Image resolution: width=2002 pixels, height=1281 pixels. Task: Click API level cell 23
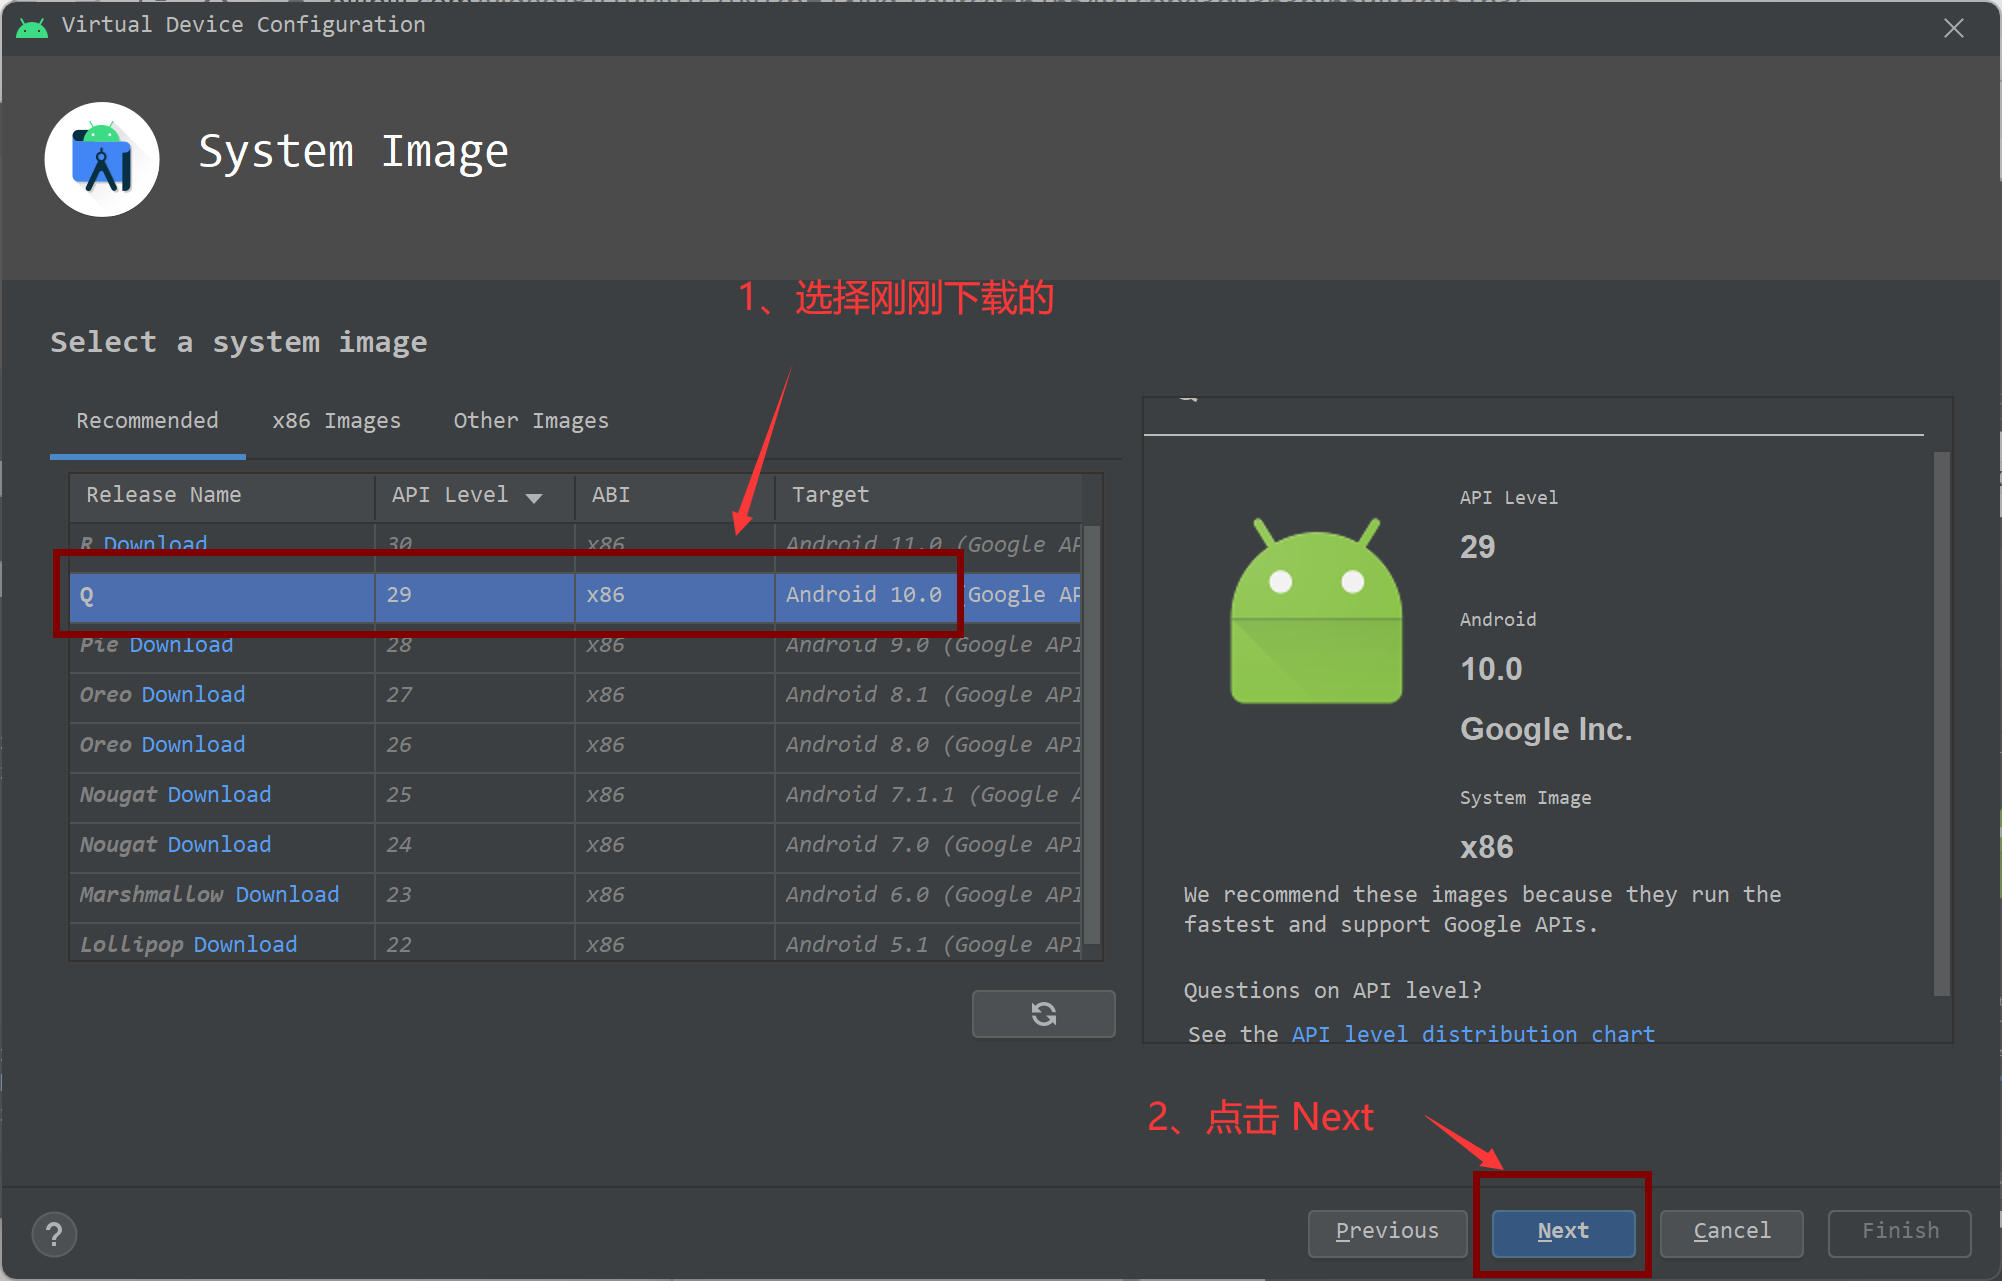475,896
